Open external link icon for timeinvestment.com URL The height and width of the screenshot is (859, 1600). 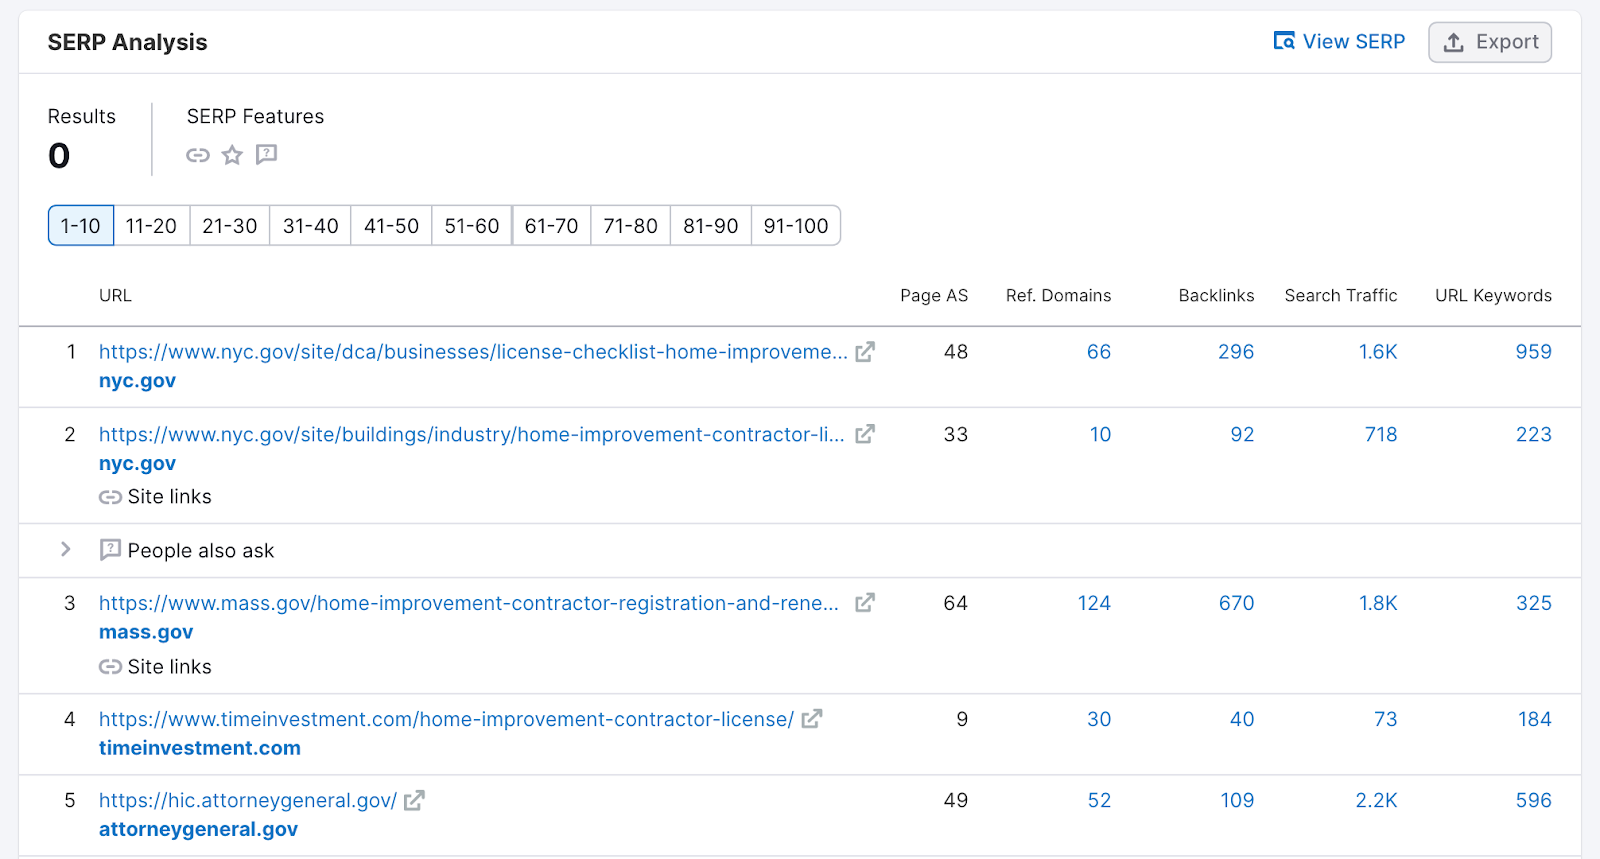812,719
